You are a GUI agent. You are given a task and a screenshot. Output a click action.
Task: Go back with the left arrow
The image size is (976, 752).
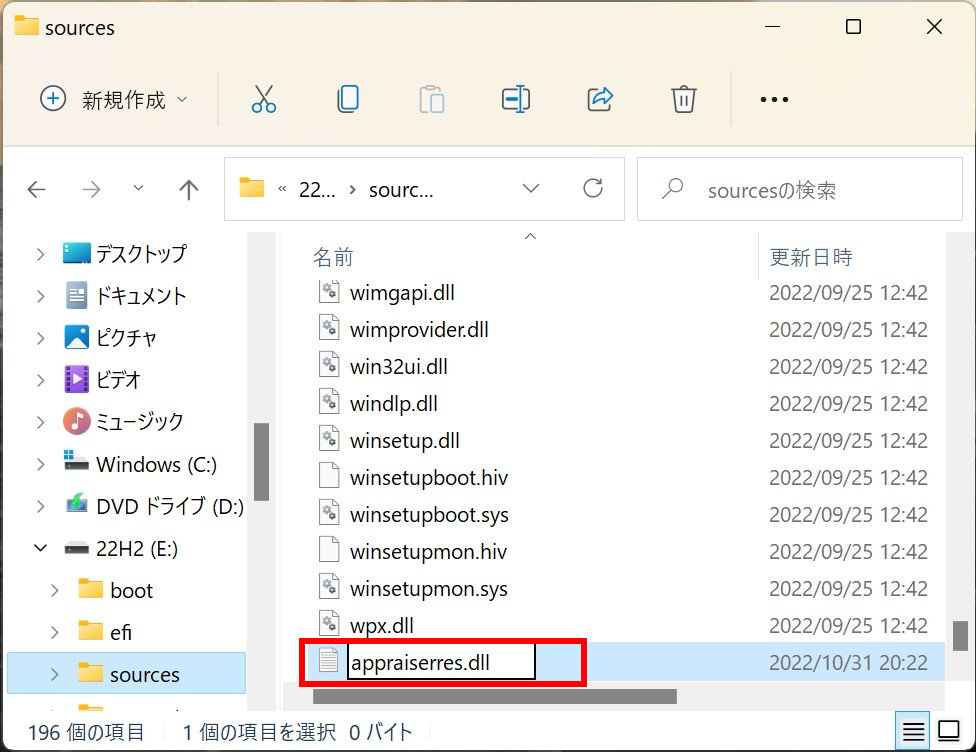coord(37,189)
